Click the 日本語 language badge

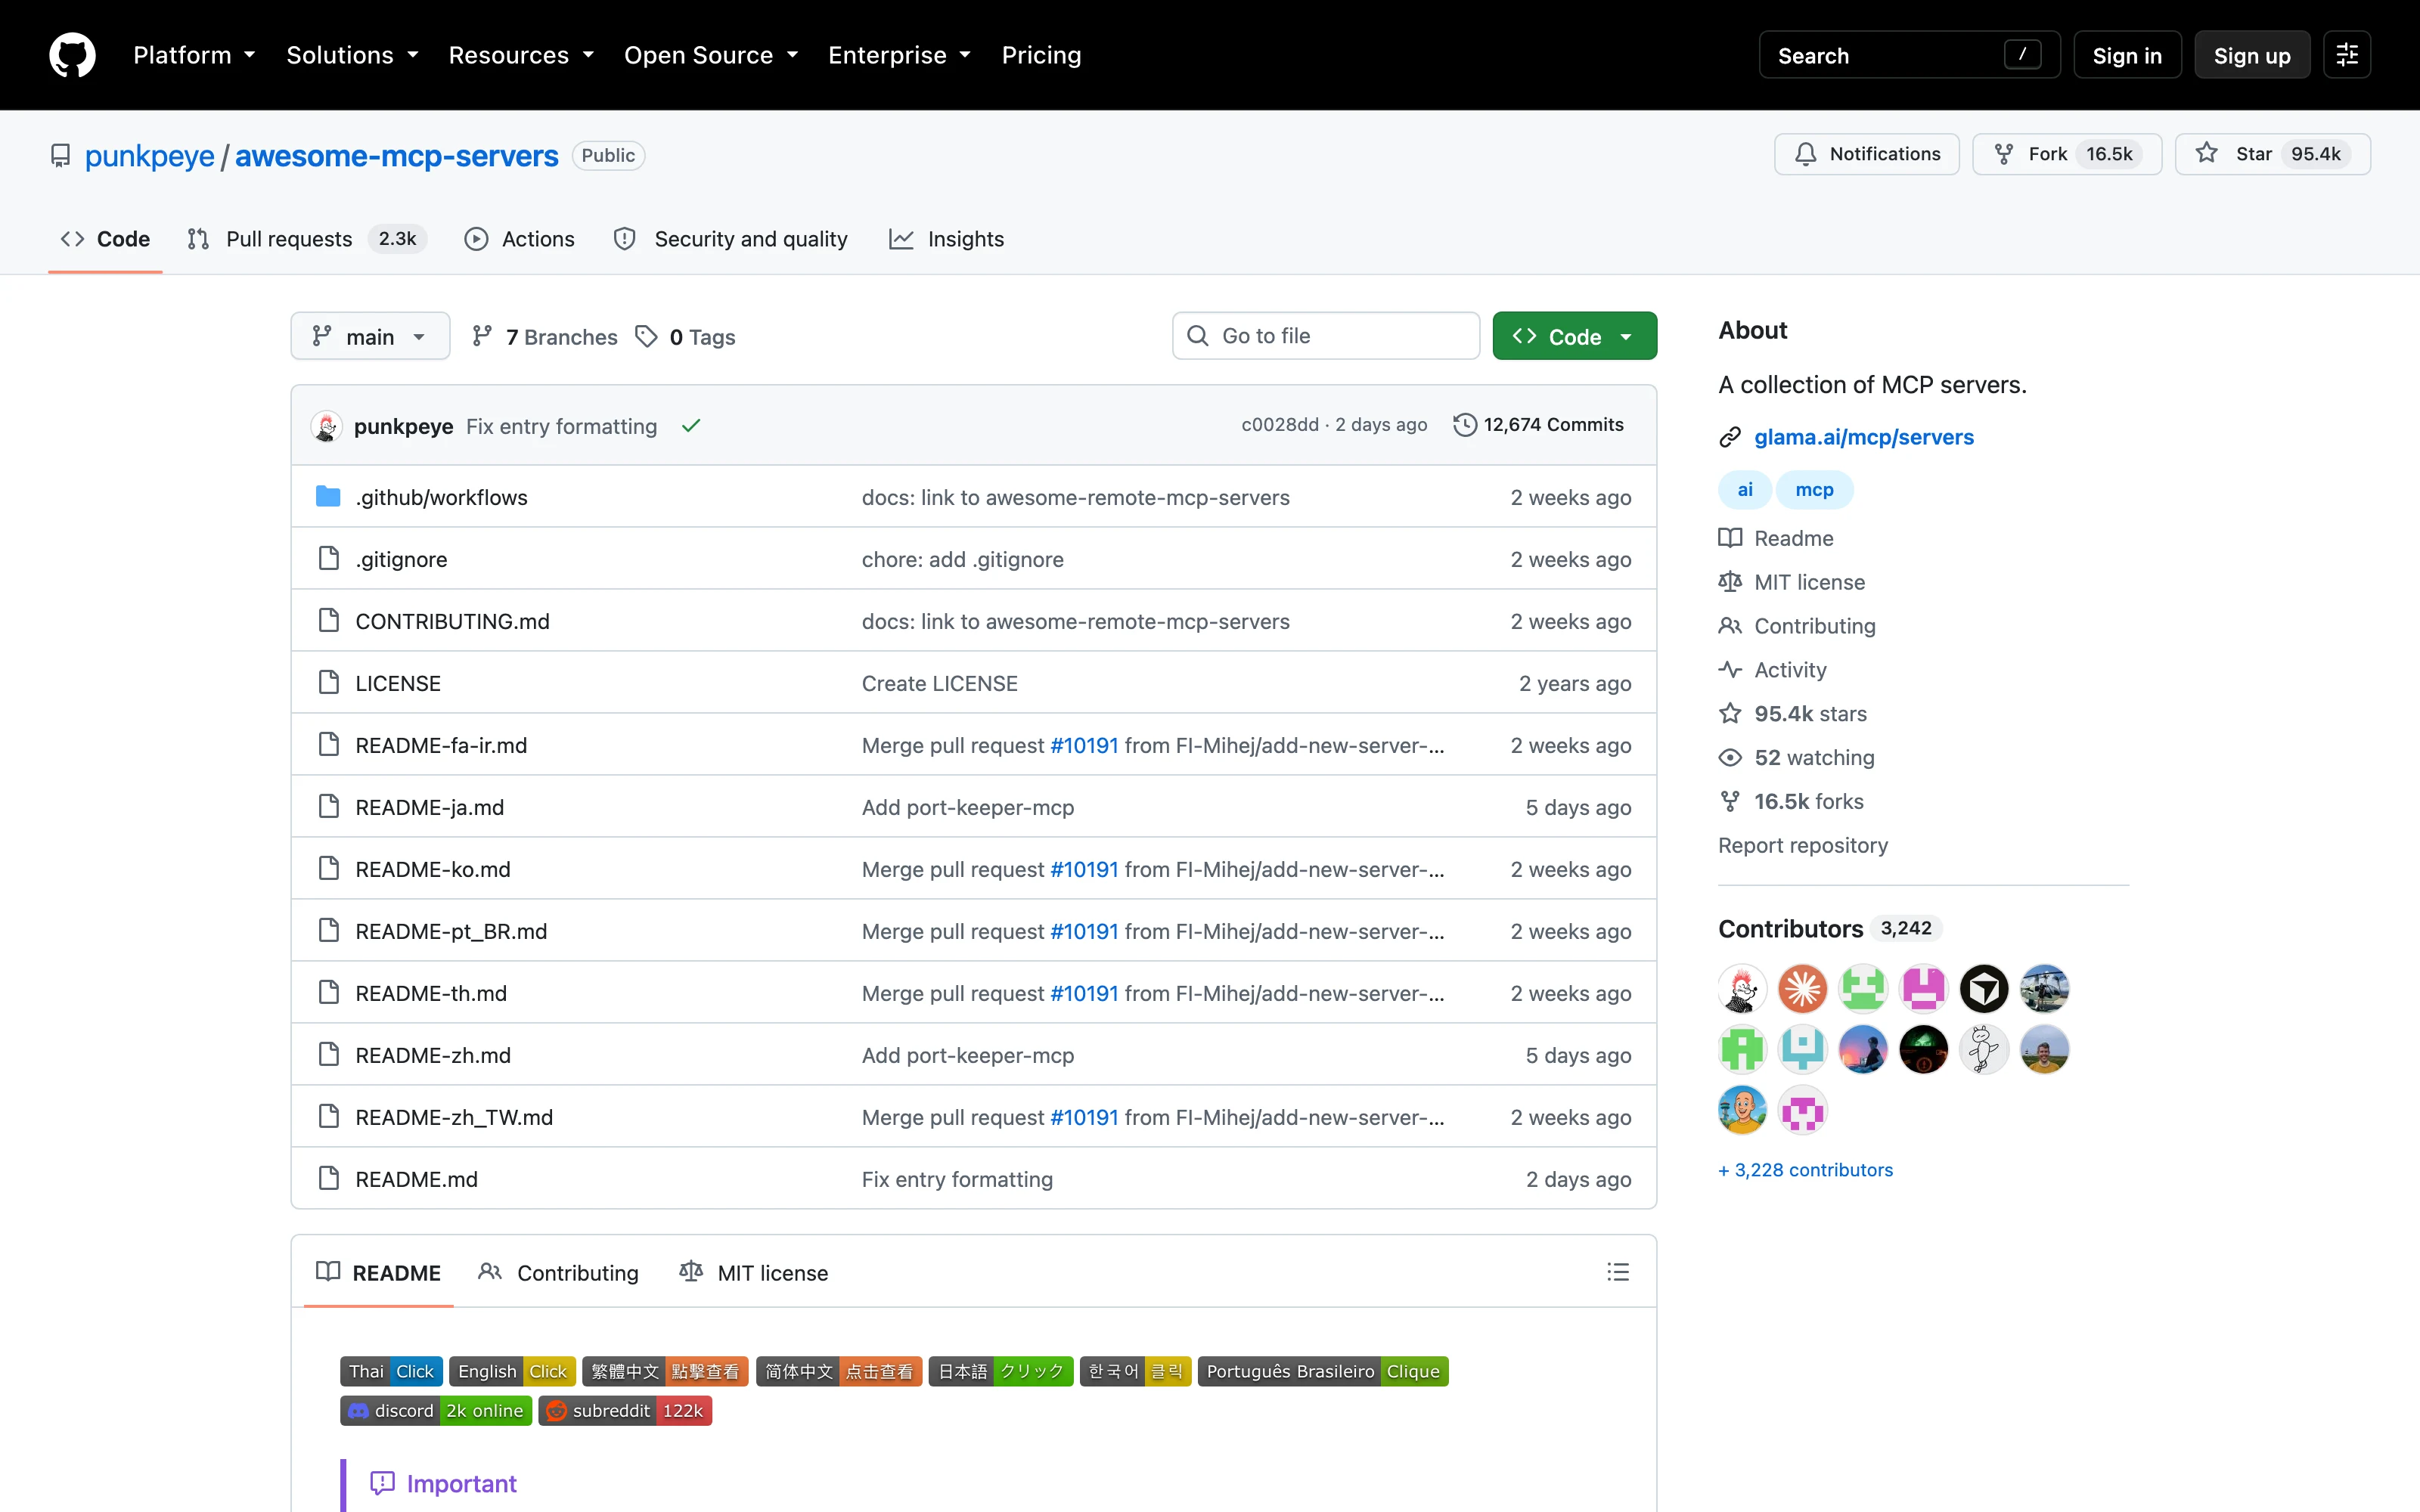(x=1001, y=1371)
